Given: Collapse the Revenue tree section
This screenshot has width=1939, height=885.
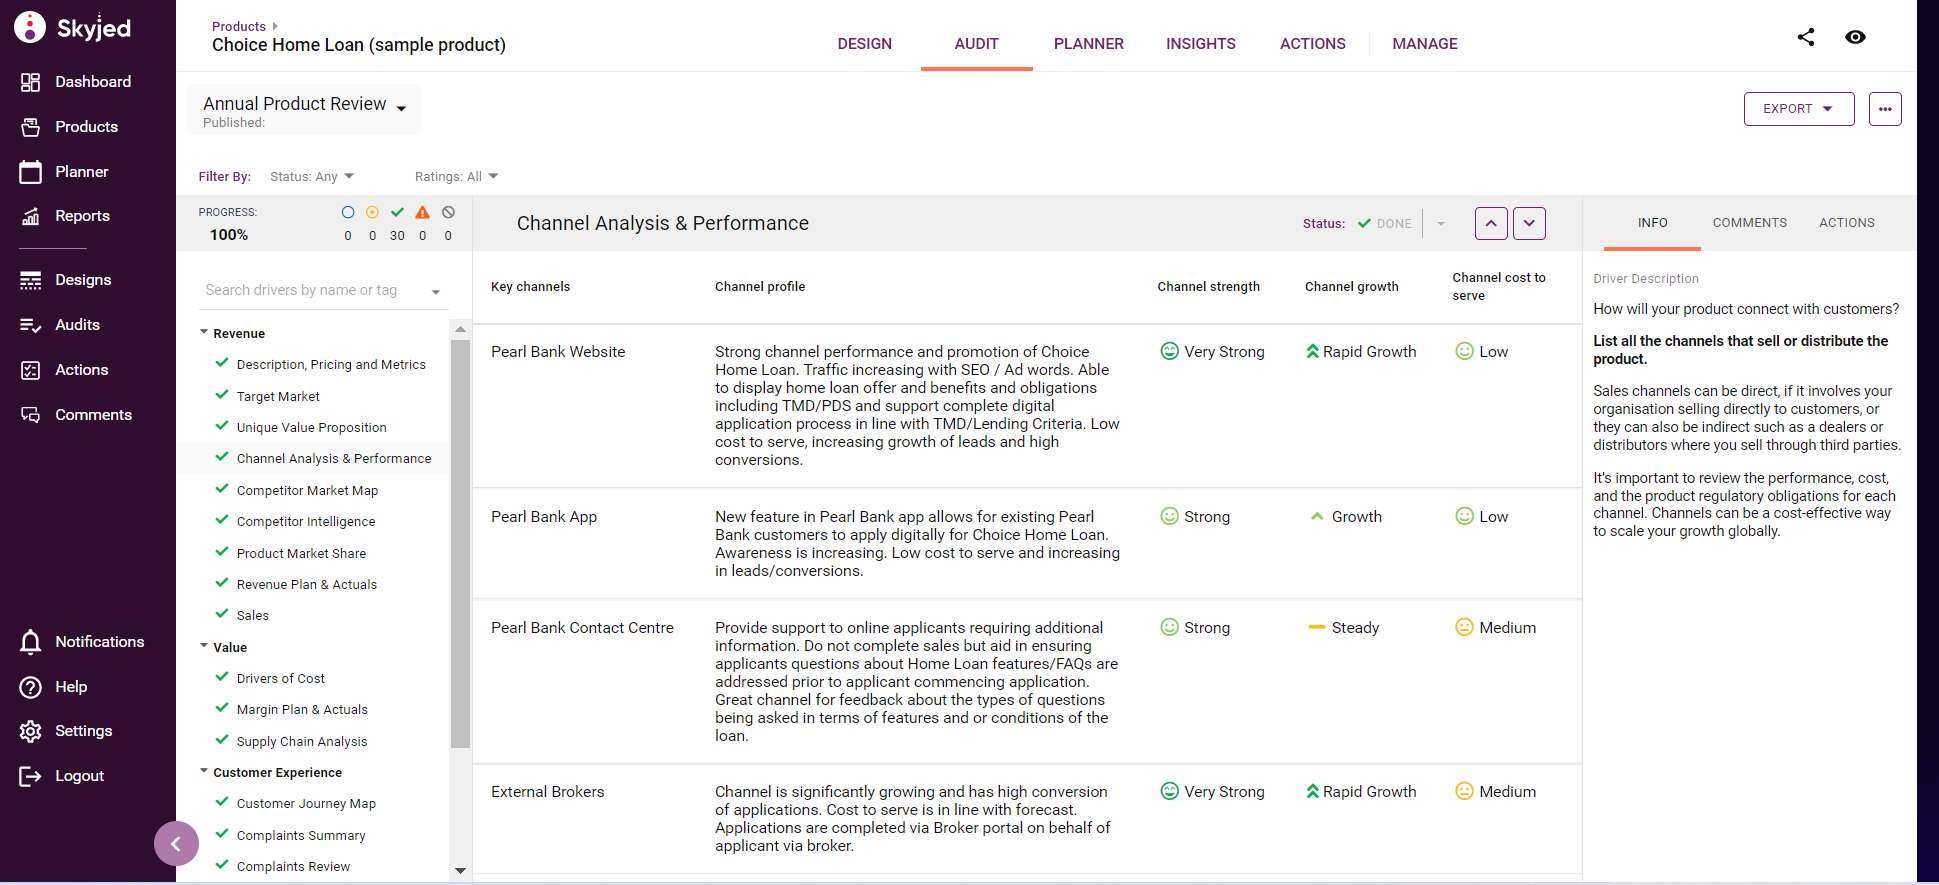Looking at the screenshot, I should click(x=204, y=332).
